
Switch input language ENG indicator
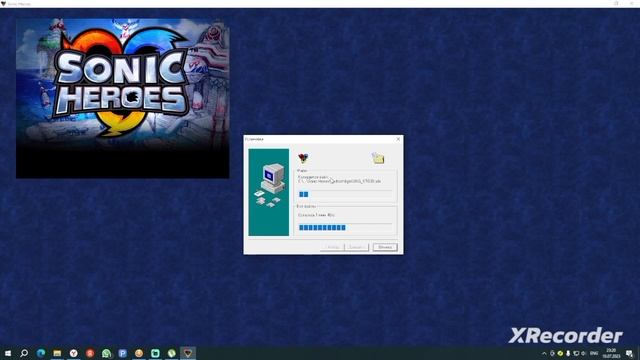pyautogui.click(x=594, y=353)
